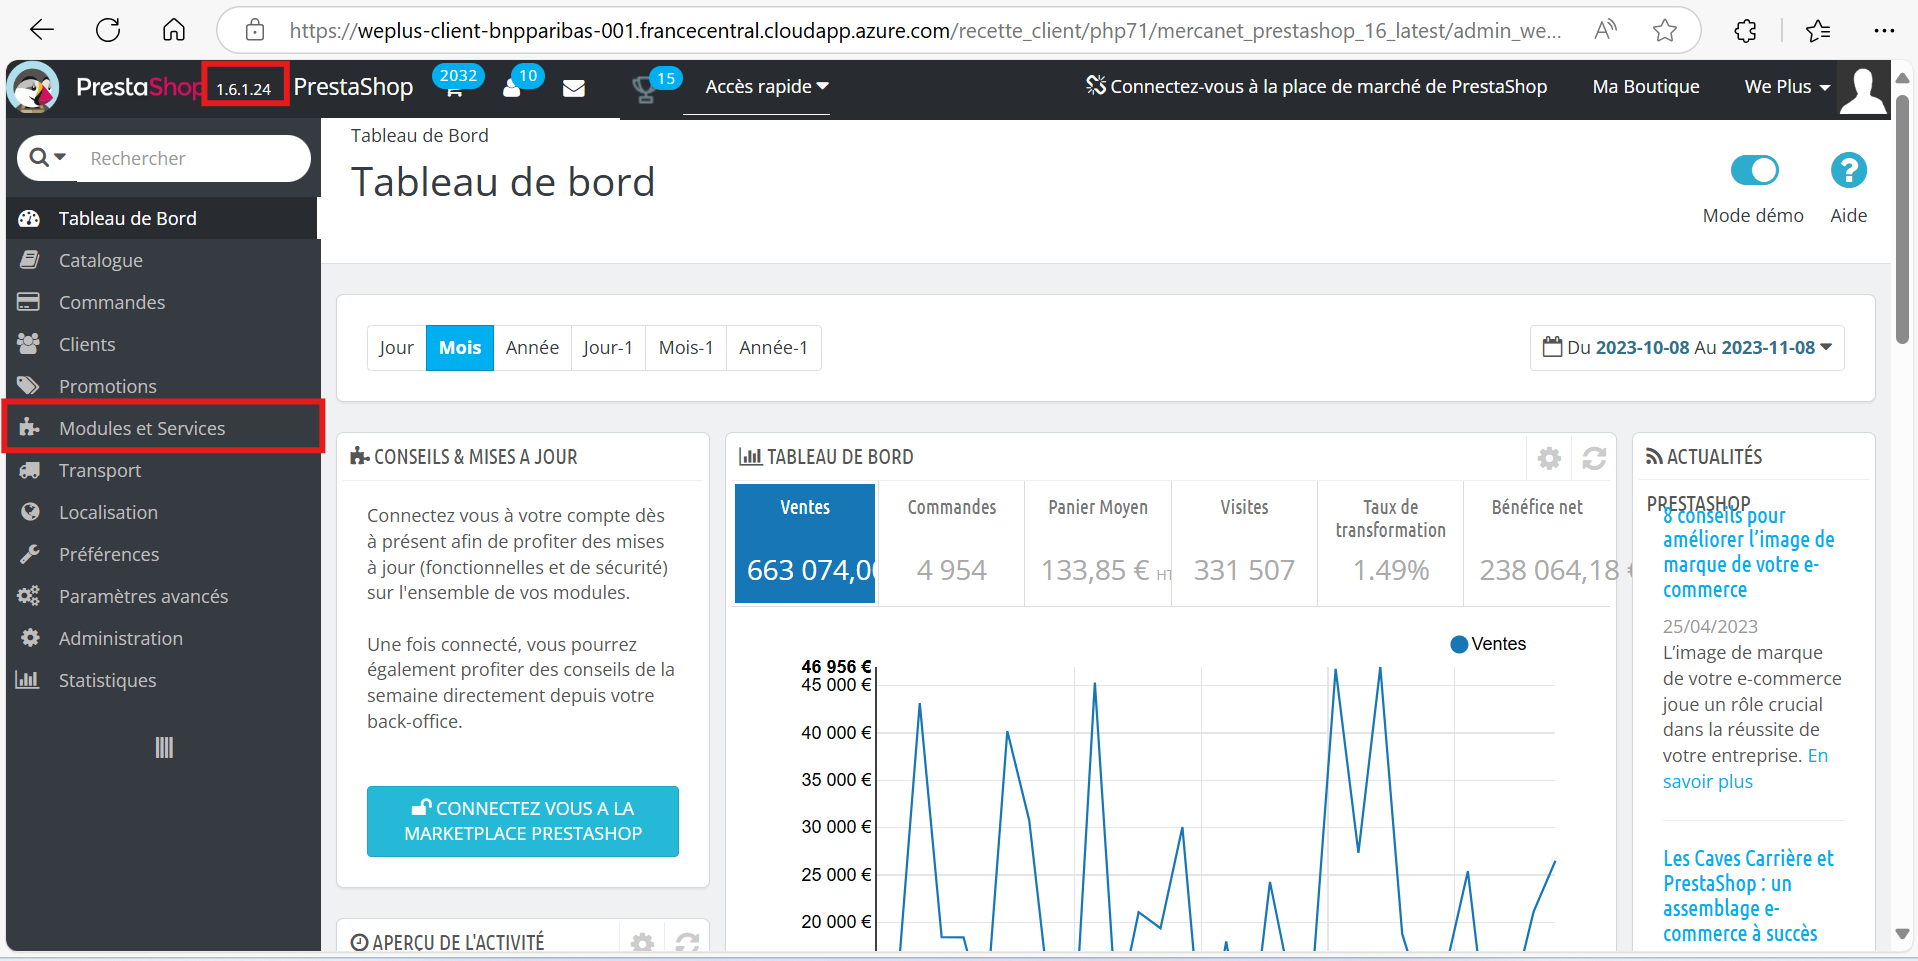Open Transport in sidebar
The width and height of the screenshot is (1918, 961).
click(162, 470)
